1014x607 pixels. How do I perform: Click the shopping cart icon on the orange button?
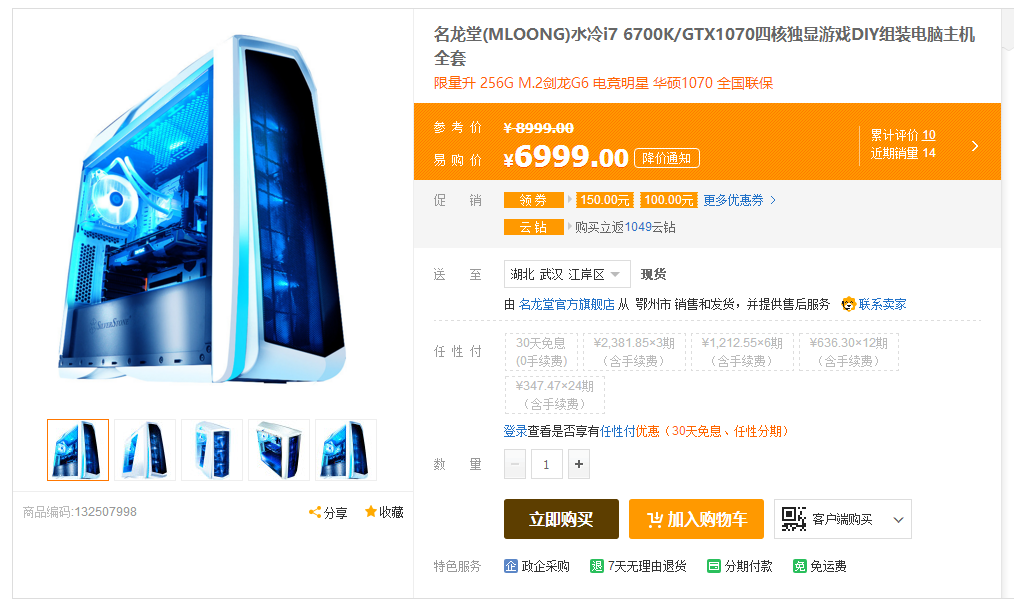coord(655,519)
